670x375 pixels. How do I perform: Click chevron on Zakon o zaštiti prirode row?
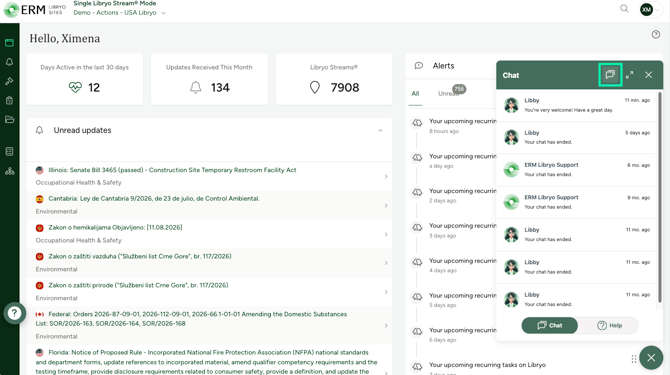(x=386, y=292)
